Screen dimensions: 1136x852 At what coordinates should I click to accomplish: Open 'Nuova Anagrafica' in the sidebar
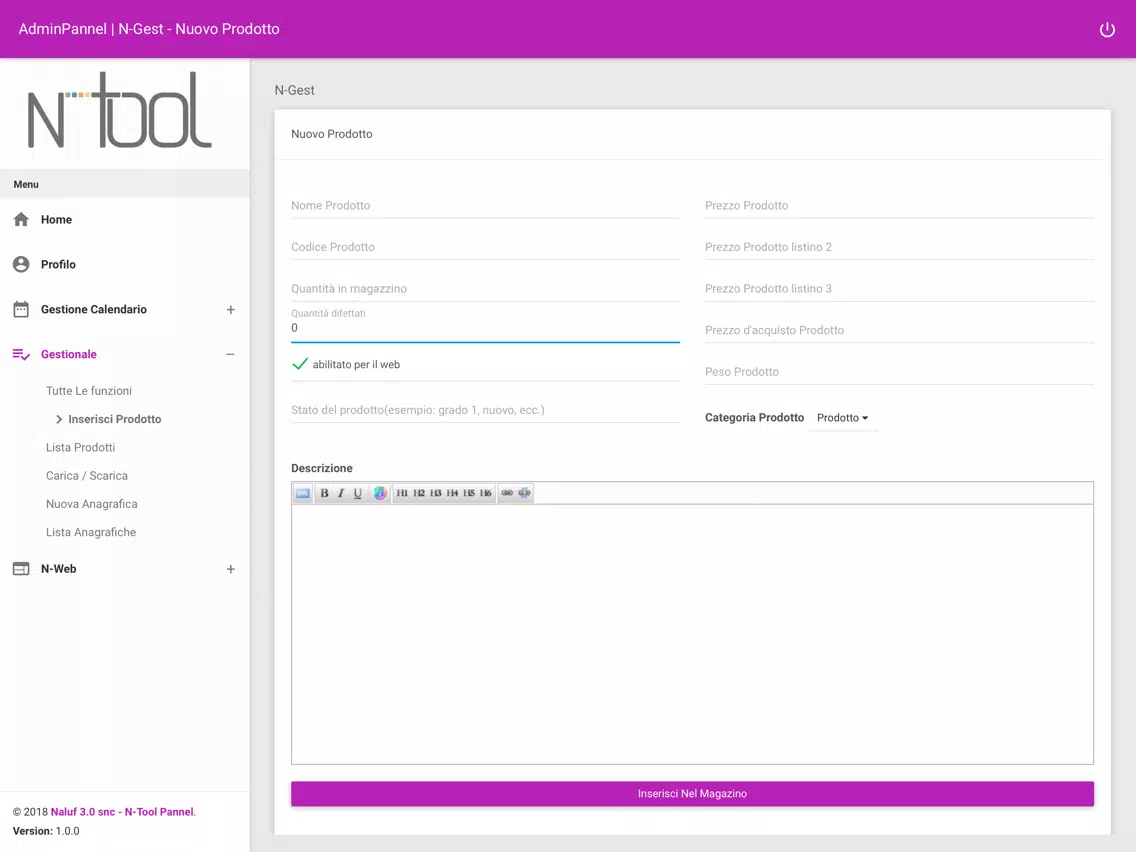click(x=91, y=504)
